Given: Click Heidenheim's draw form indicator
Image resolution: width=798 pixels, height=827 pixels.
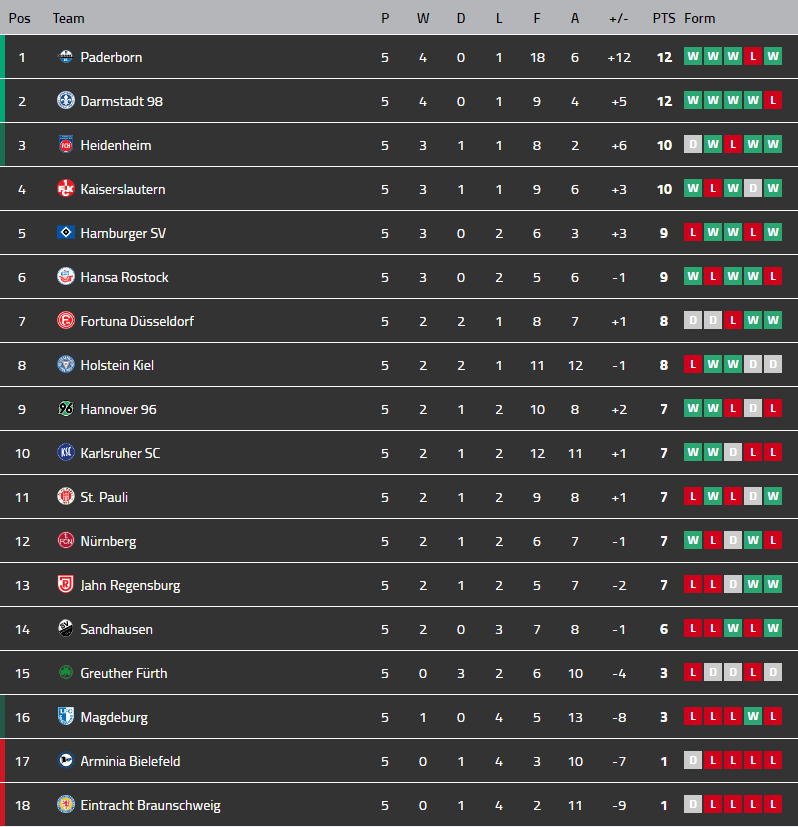Looking at the screenshot, I should coord(693,144).
